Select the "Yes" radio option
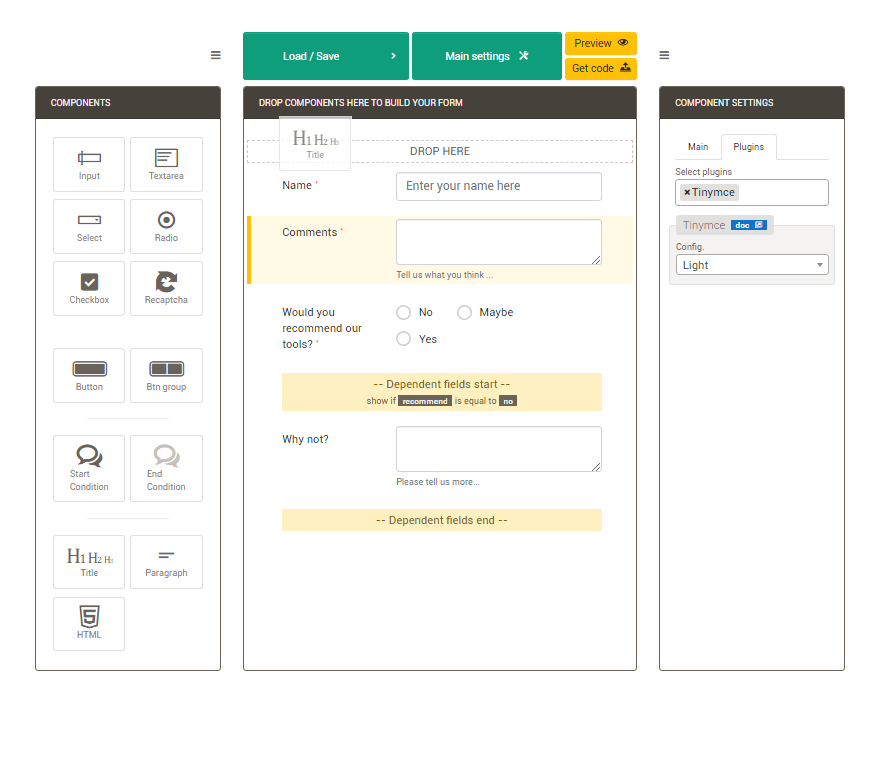 point(404,339)
